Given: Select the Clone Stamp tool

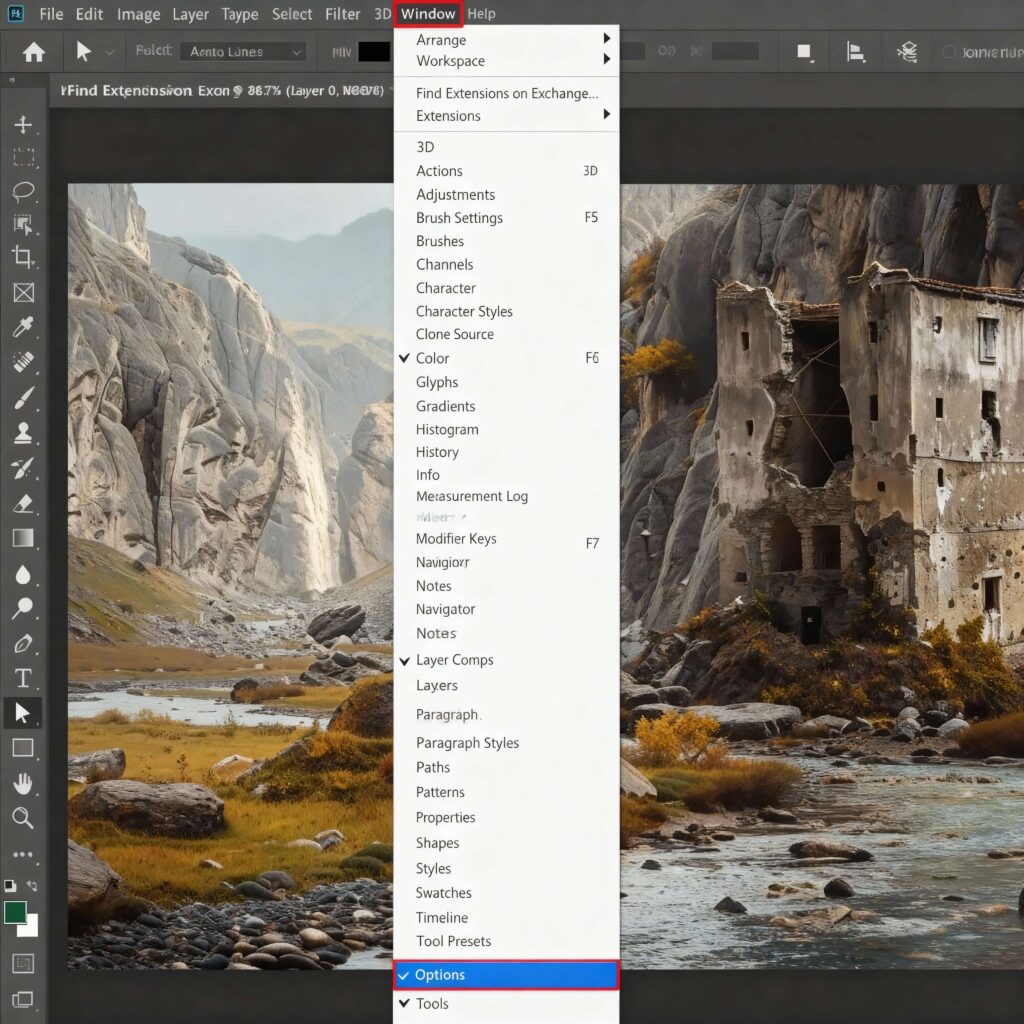Looking at the screenshot, I should pyautogui.click(x=24, y=432).
